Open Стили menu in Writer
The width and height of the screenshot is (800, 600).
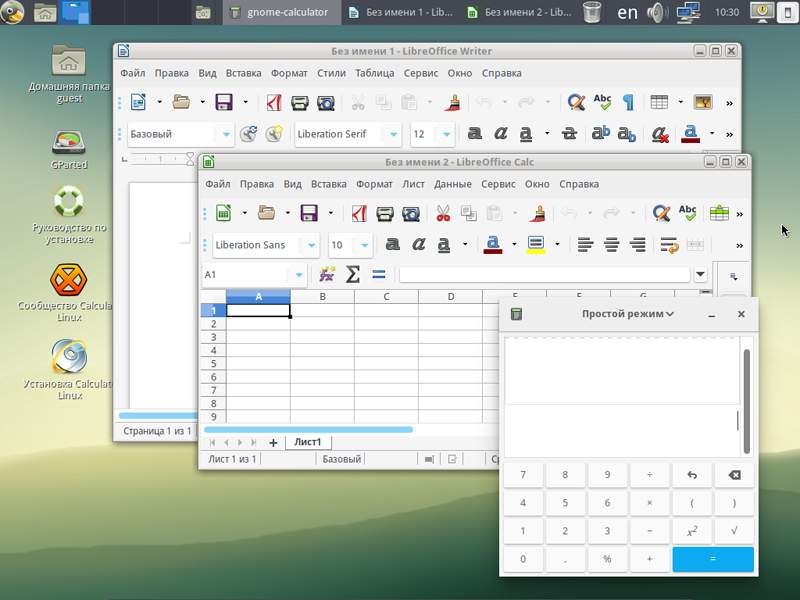pyautogui.click(x=331, y=73)
